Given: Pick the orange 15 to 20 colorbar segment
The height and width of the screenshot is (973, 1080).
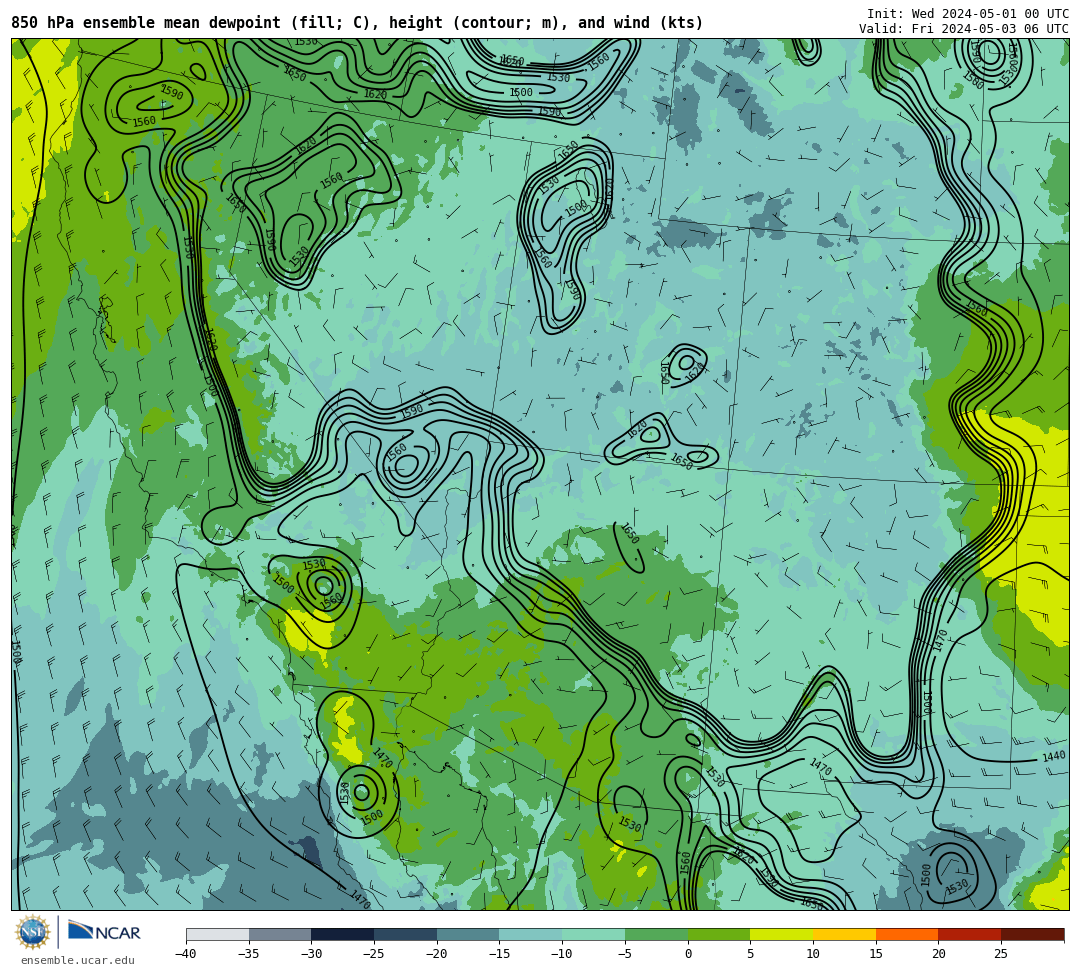Looking at the screenshot, I should coord(907,934).
